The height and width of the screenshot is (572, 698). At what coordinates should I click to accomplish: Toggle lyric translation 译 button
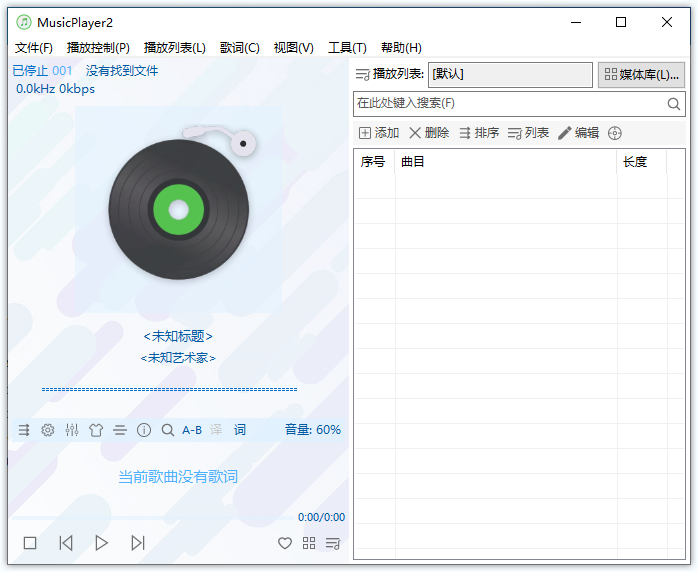(x=216, y=430)
